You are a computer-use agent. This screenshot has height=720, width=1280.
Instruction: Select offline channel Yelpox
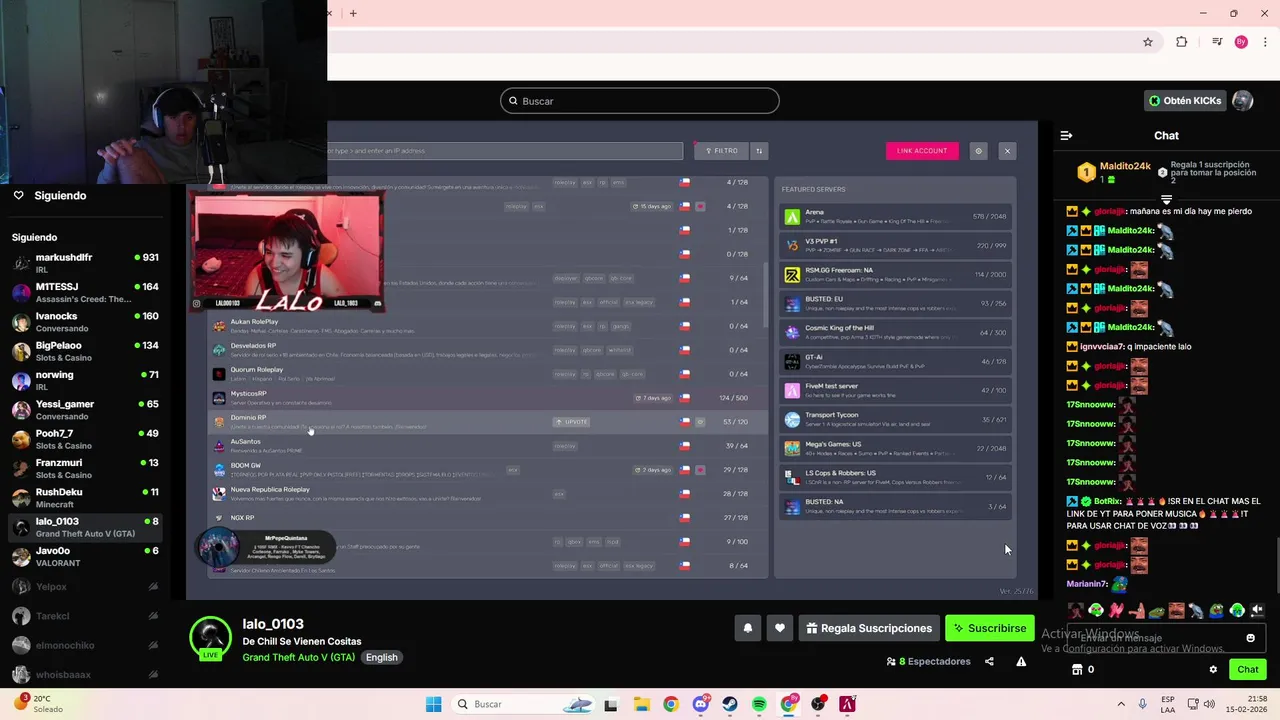click(85, 587)
